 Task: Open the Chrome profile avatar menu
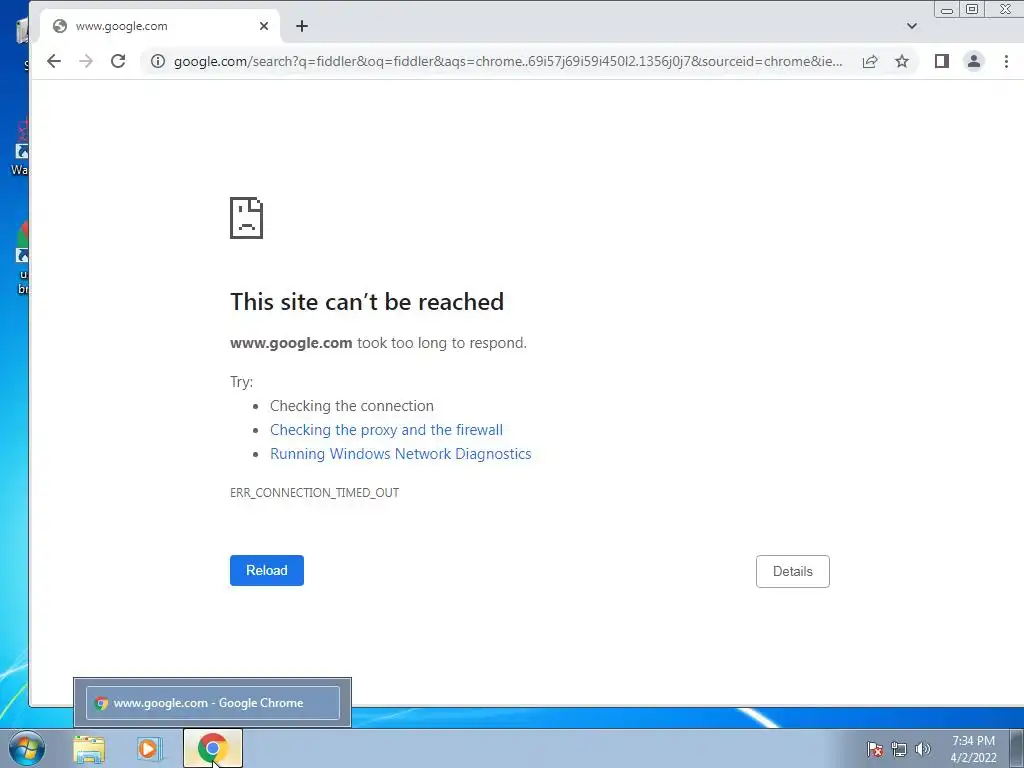[x=974, y=61]
